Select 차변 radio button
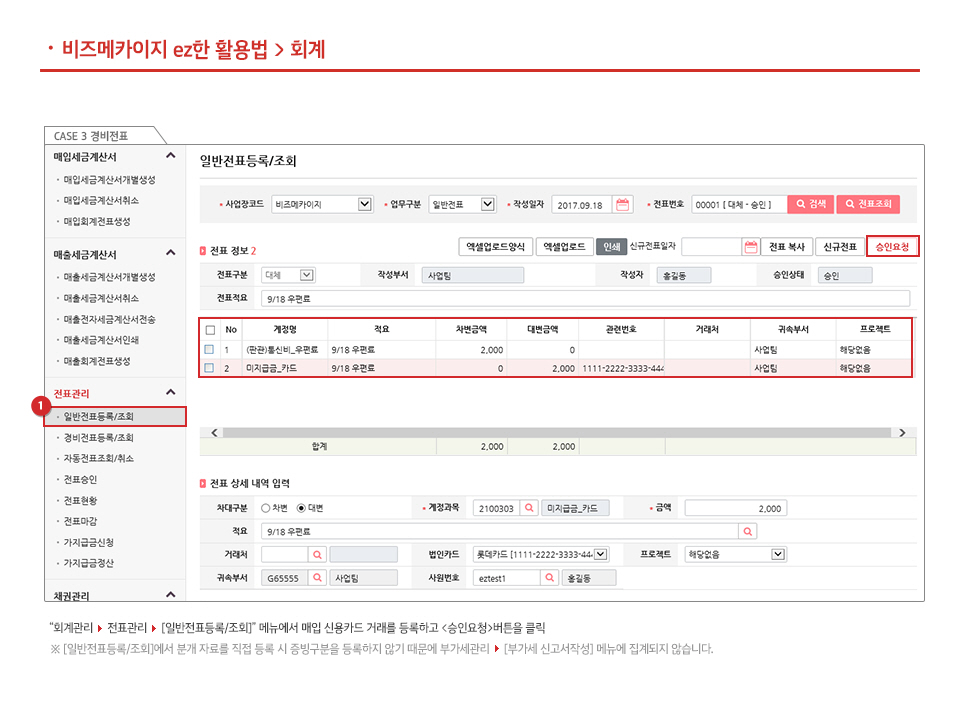This screenshot has width=960, height=720. click(266, 508)
